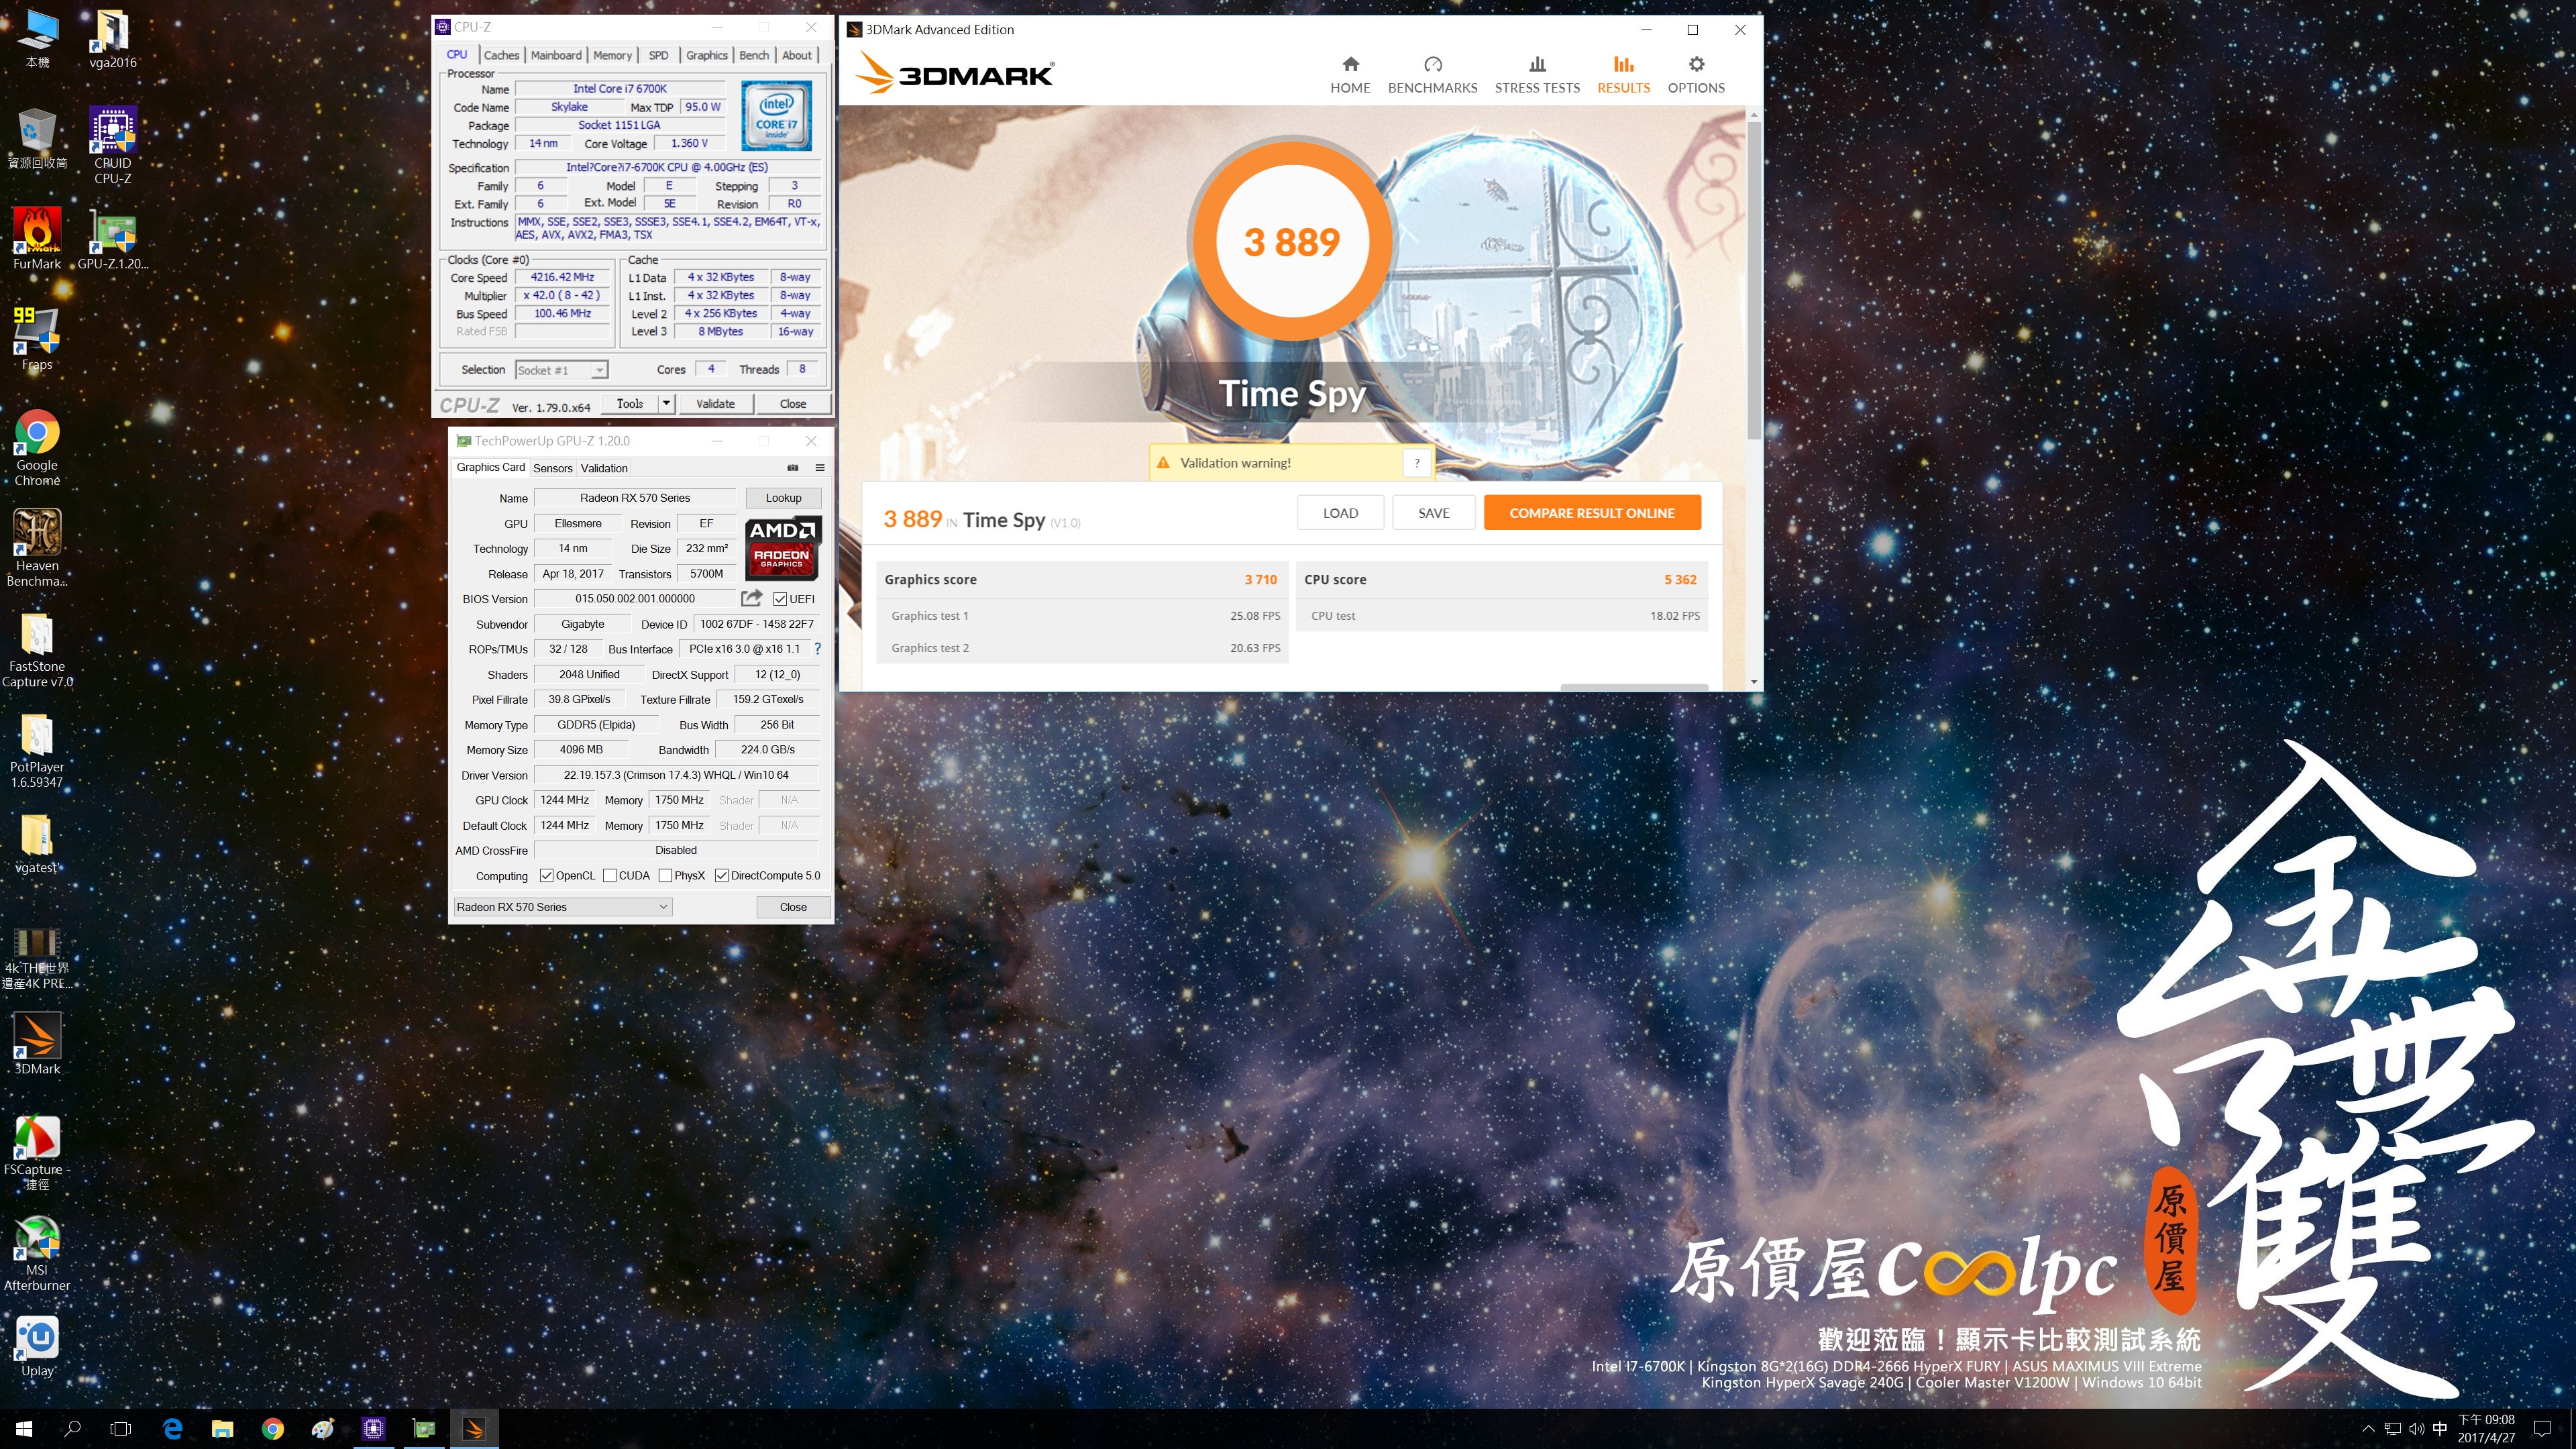Click Bus Interface question mark in GPU-Z
The image size is (2576, 1449).
817,649
